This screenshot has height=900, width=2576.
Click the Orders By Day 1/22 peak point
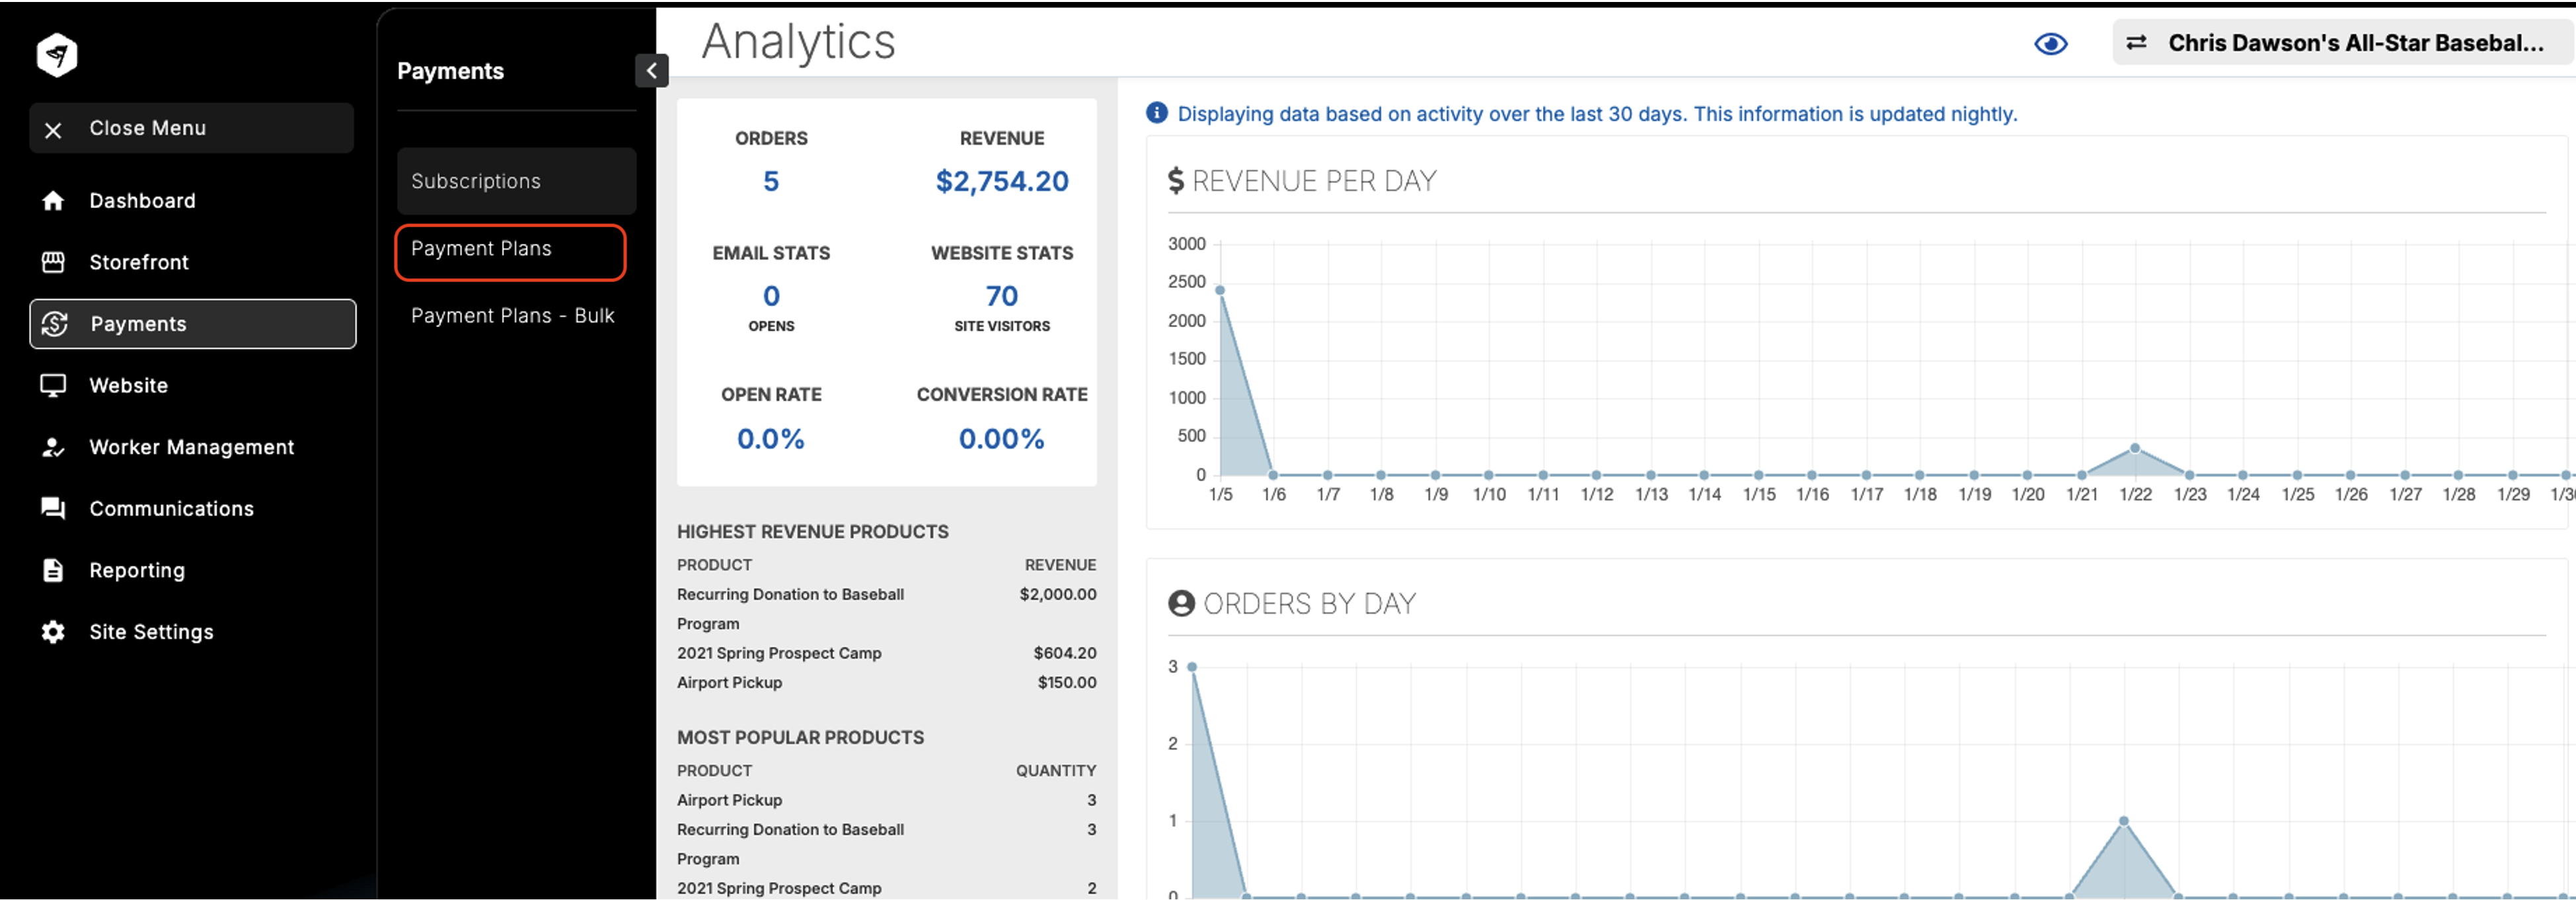point(2124,821)
